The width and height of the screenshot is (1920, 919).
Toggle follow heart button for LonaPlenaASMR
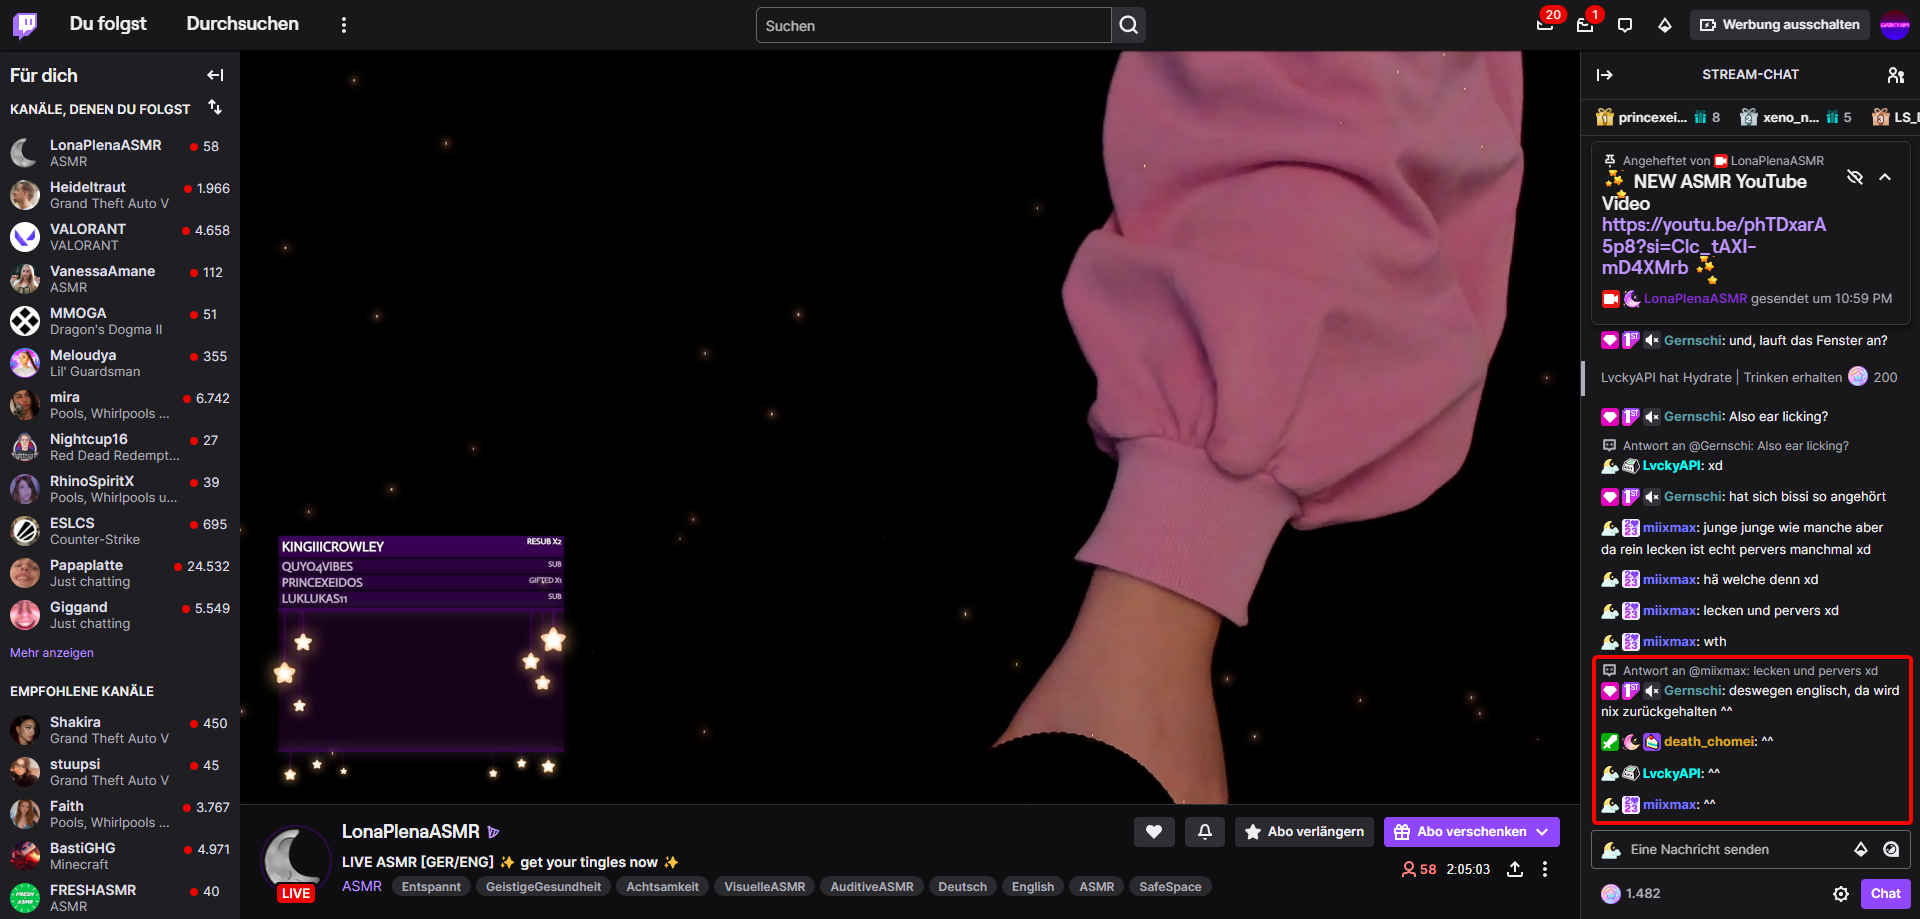tap(1153, 832)
